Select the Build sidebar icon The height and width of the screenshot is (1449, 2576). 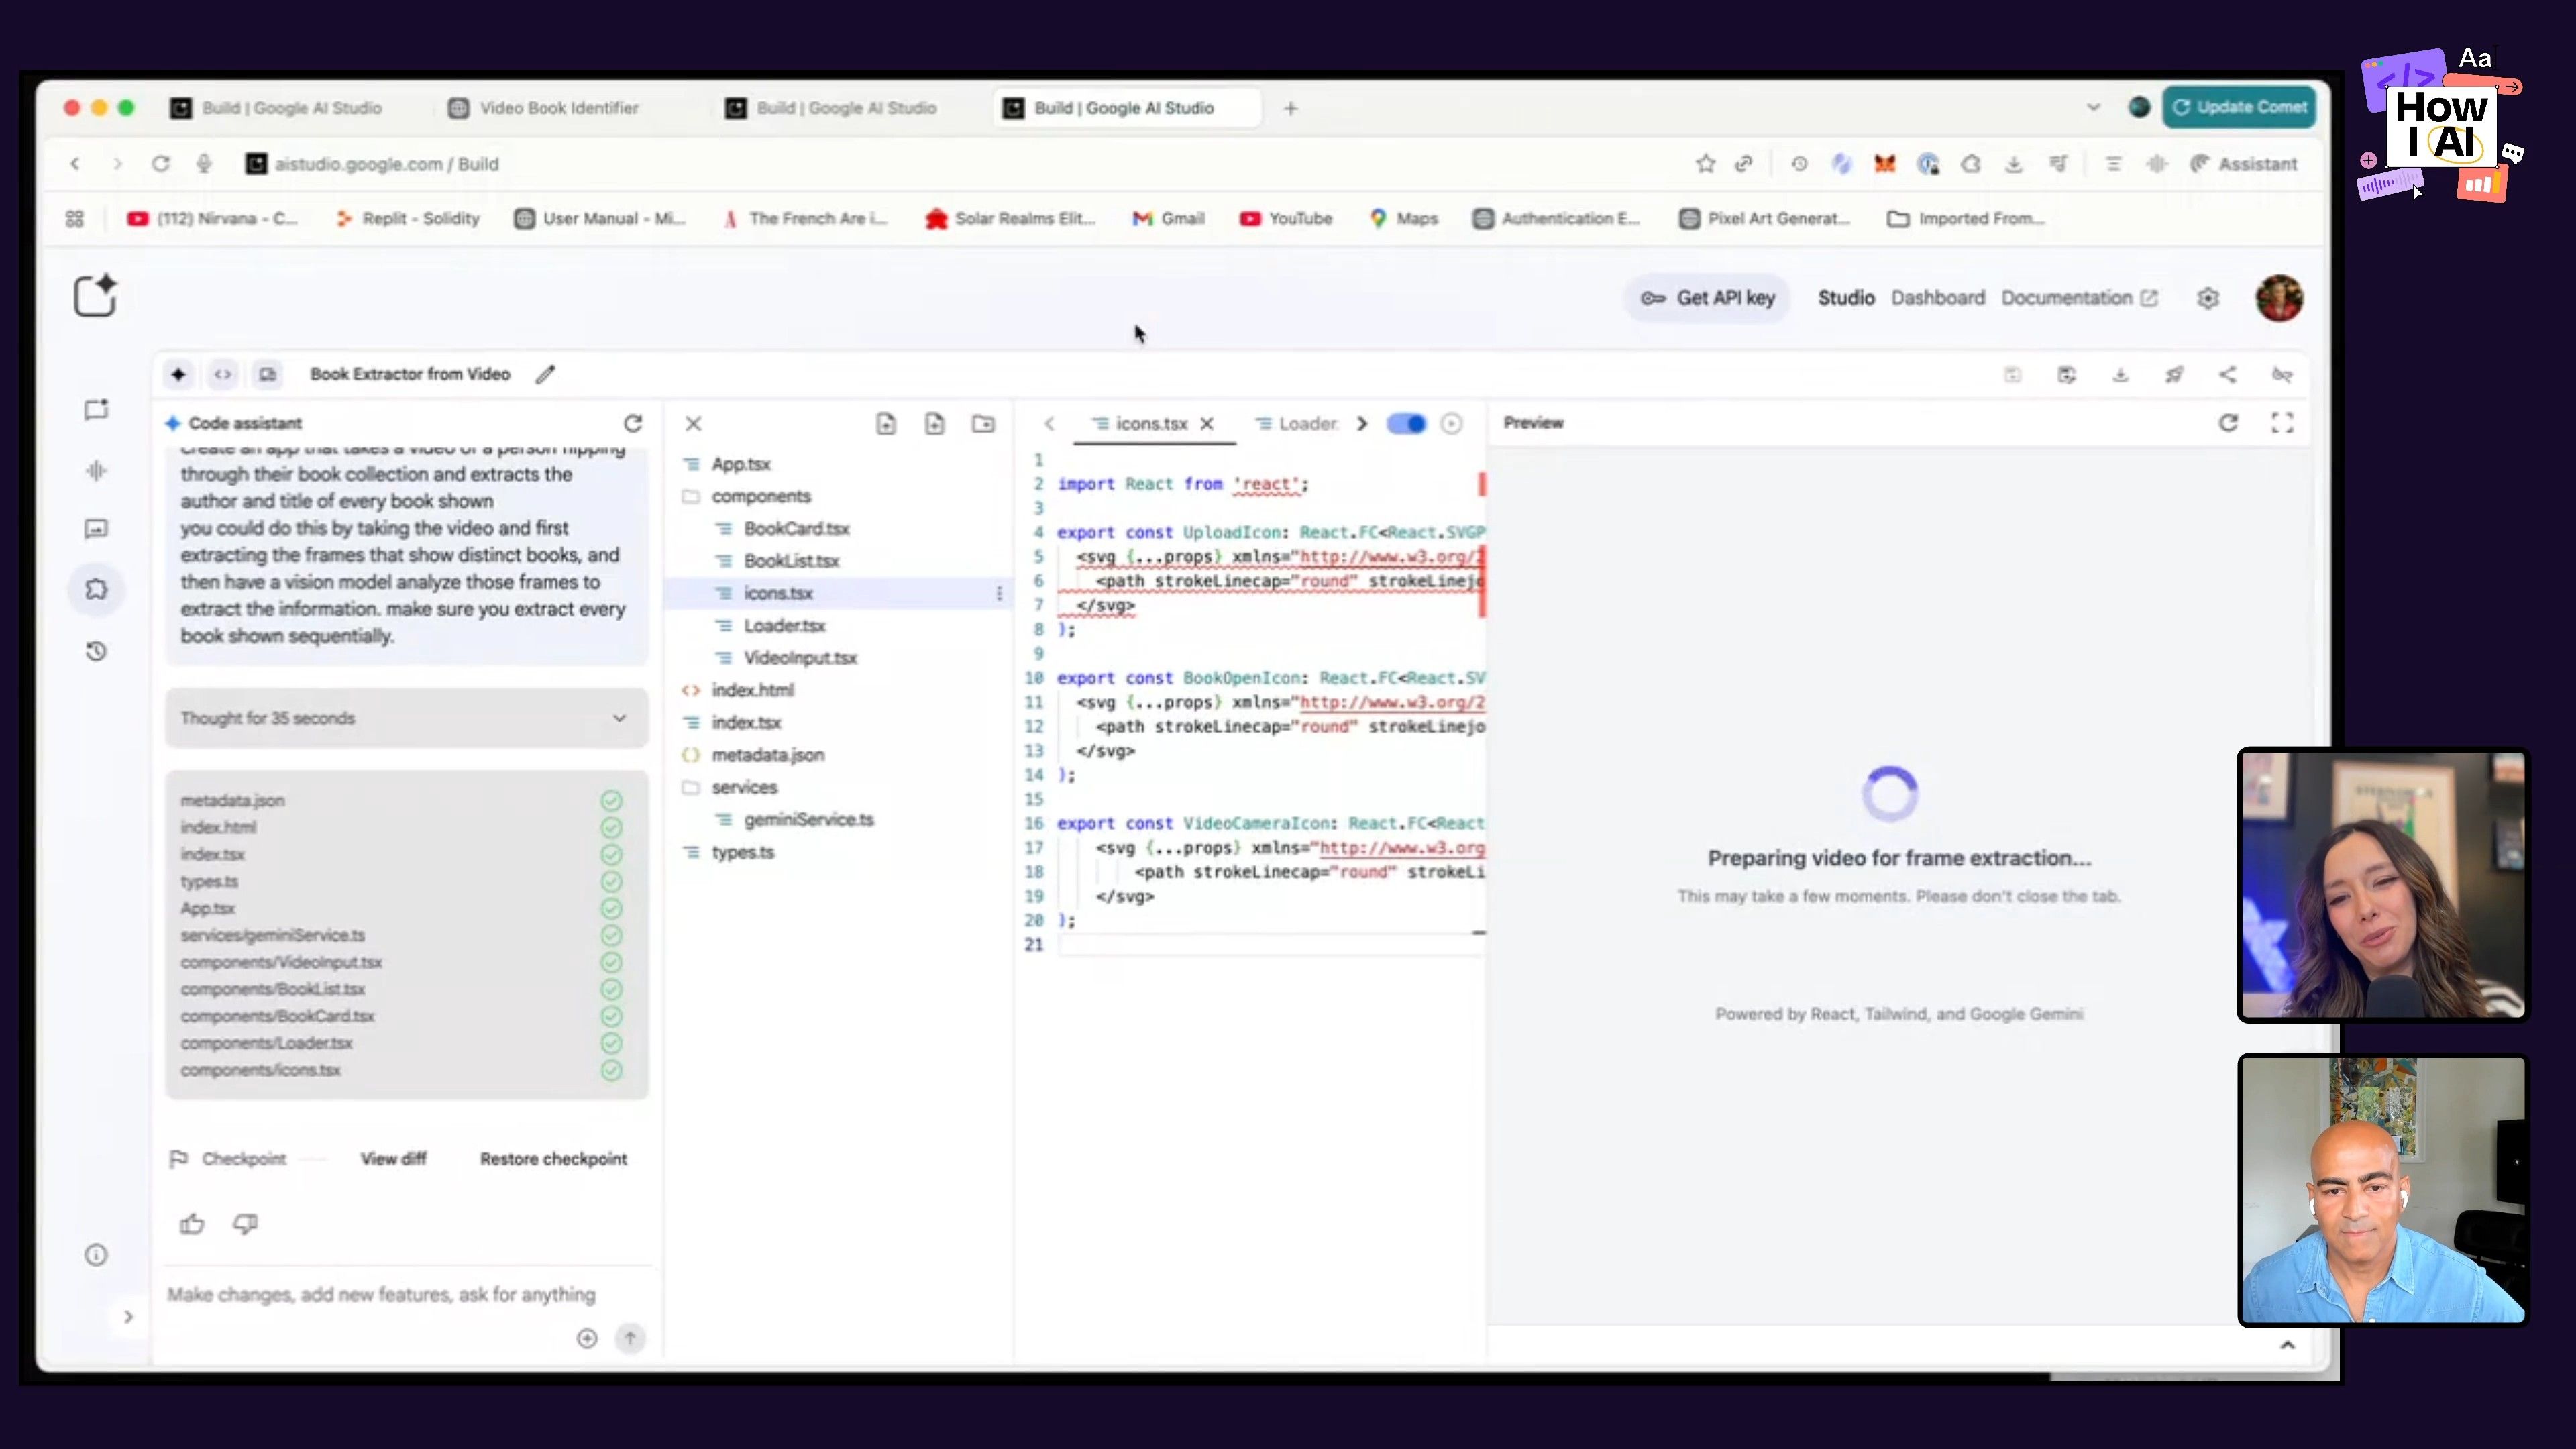pos(96,590)
